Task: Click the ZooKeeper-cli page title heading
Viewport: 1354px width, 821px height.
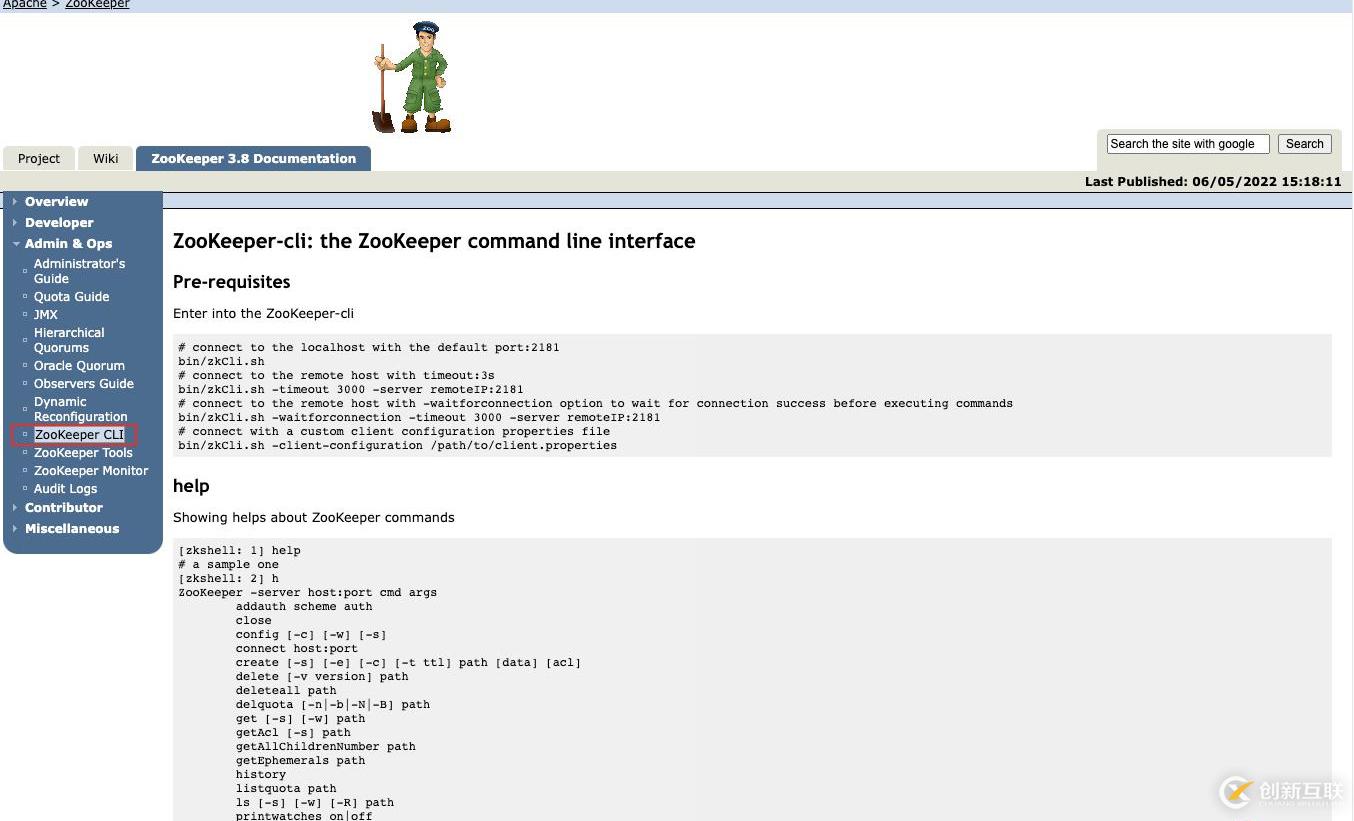Action: [x=434, y=241]
